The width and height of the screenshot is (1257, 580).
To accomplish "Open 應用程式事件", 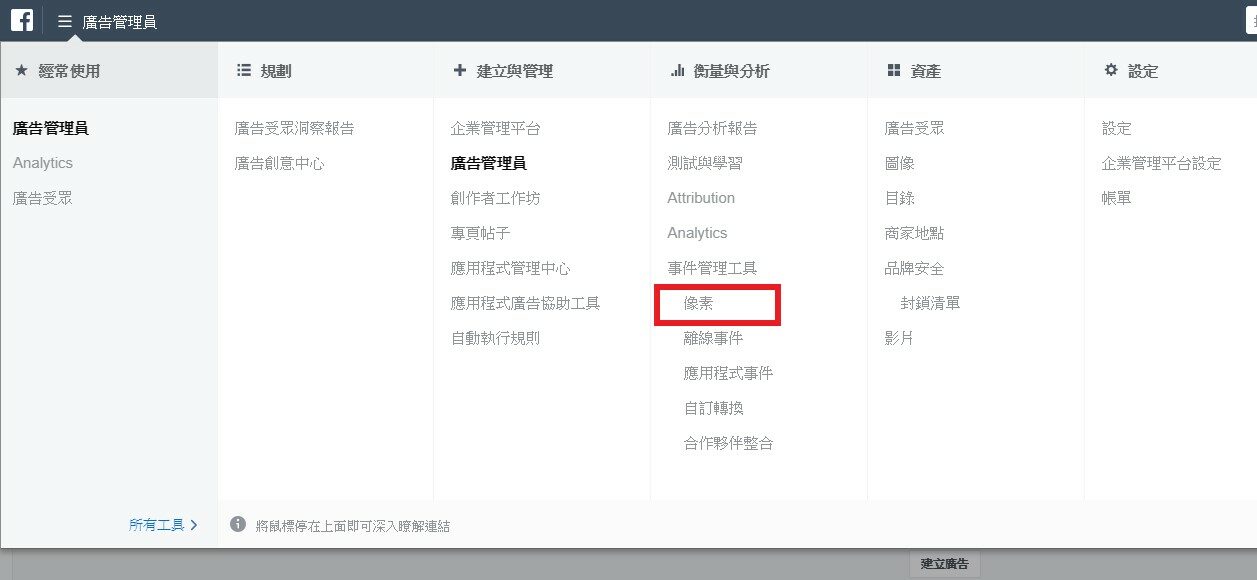I will click(x=729, y=373).
